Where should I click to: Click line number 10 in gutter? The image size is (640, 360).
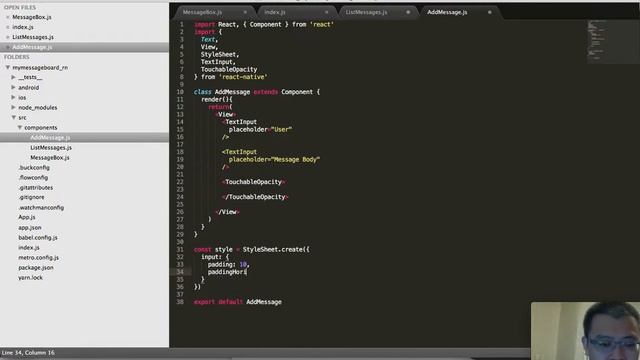click(x=180, y=92)
